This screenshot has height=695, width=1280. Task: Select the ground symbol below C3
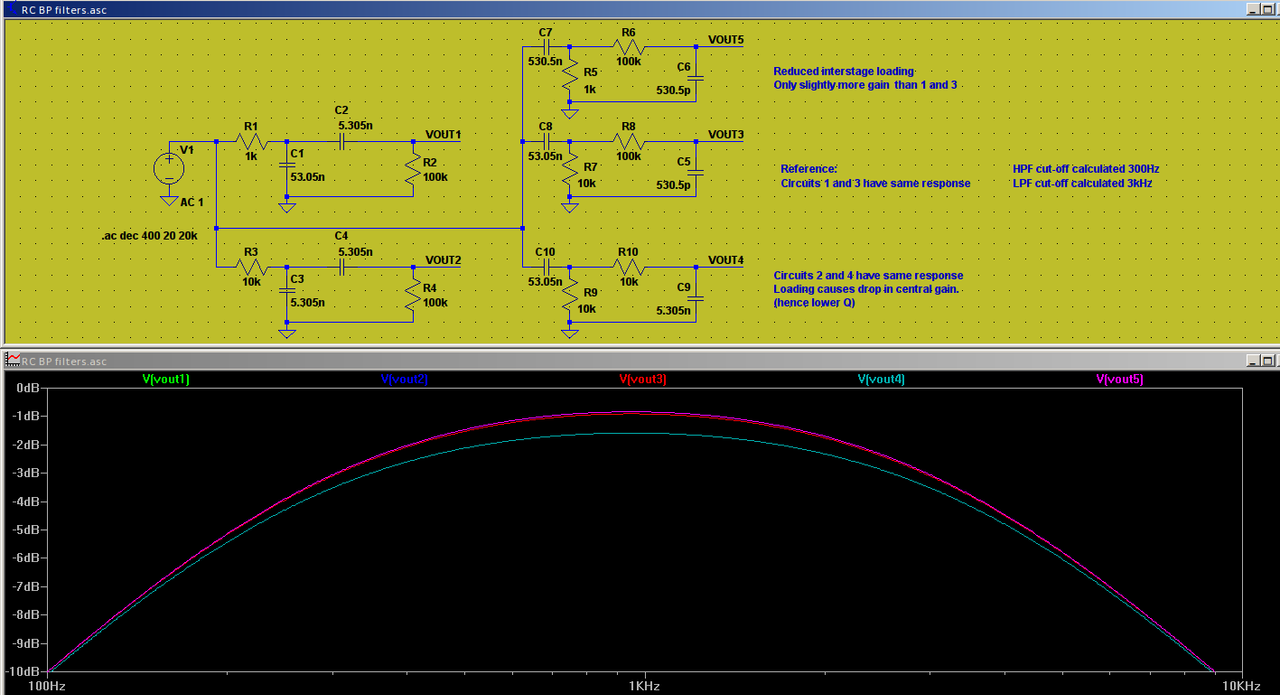click(x=287, y=333)
